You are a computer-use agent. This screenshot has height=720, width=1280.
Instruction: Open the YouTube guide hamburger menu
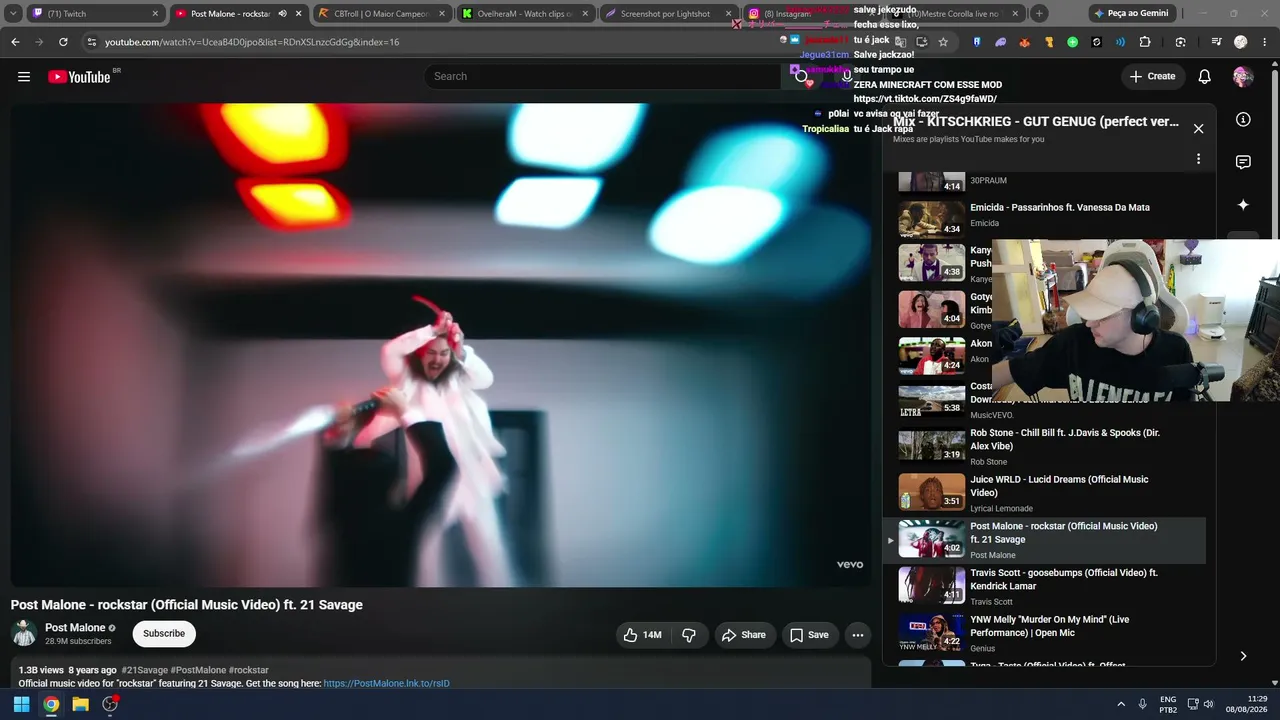(x=24, y=76)
